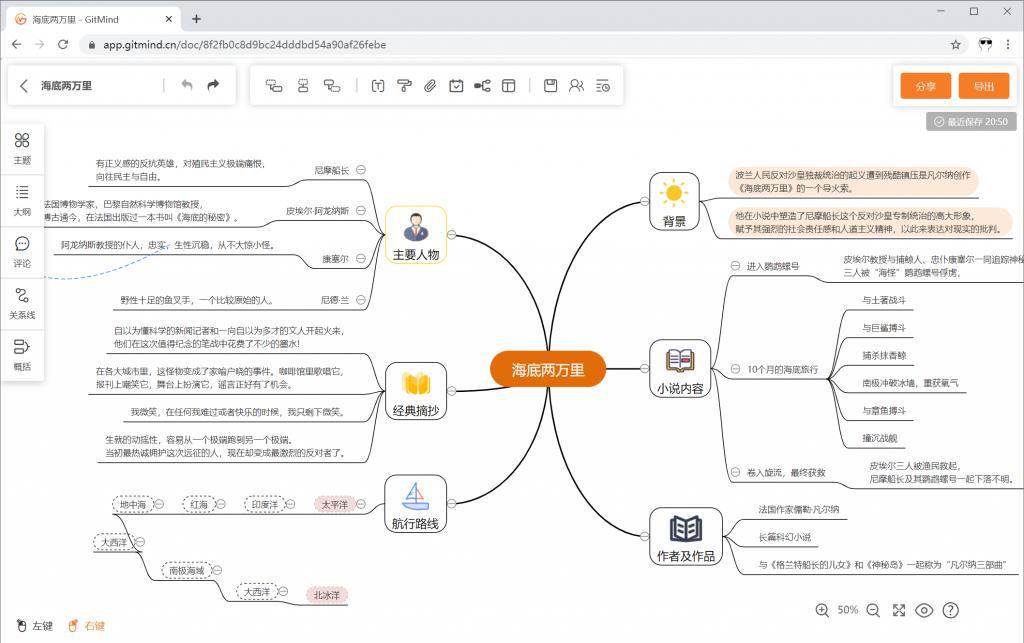The width and height of the screenshot is (1024, 643).
Task: Collapse the 10个月的海底旅行 subtopic
Action: pos(736,369)
